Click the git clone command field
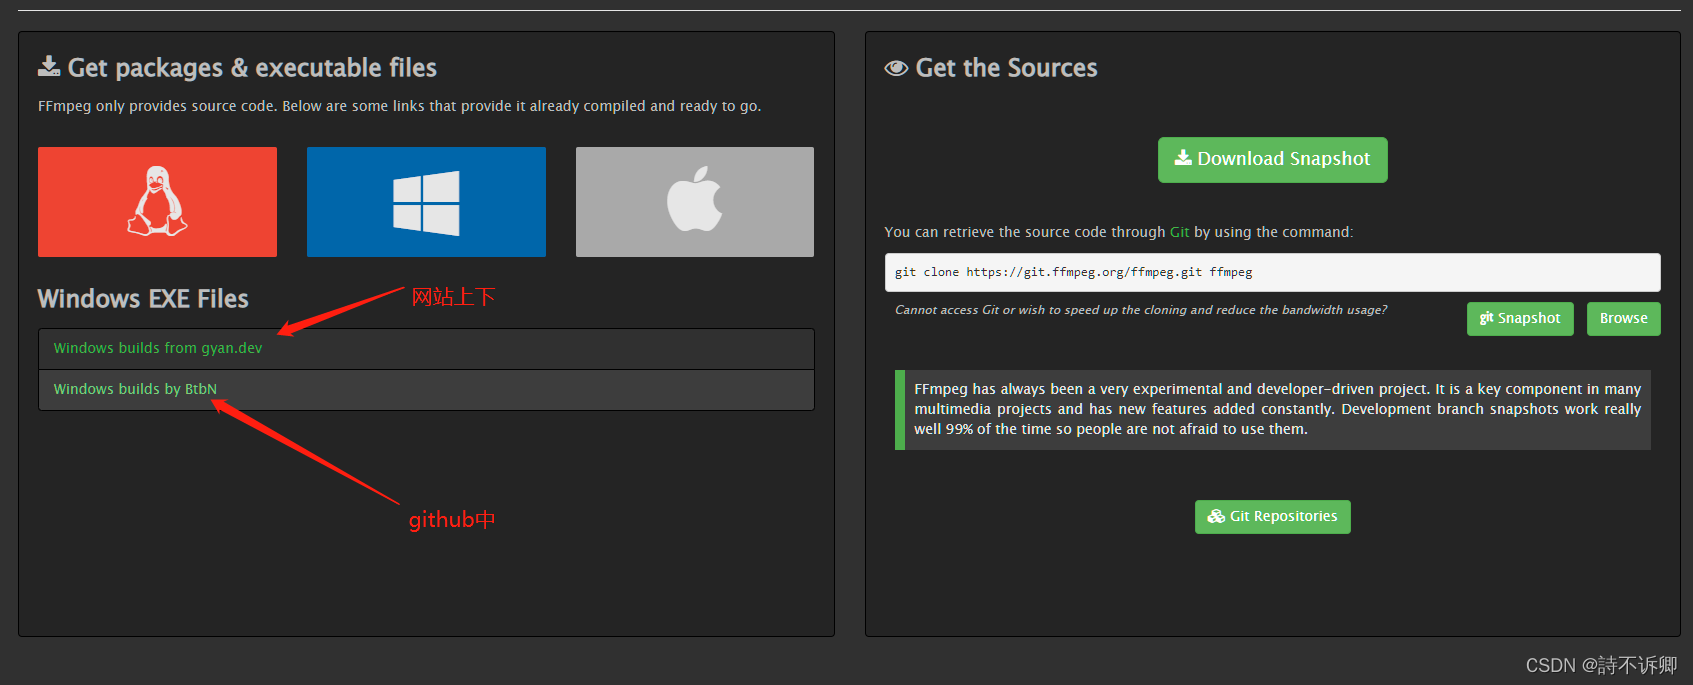Image resolution: width=1693 pixels, height=685 pixels. click(x=1272, y=272)
